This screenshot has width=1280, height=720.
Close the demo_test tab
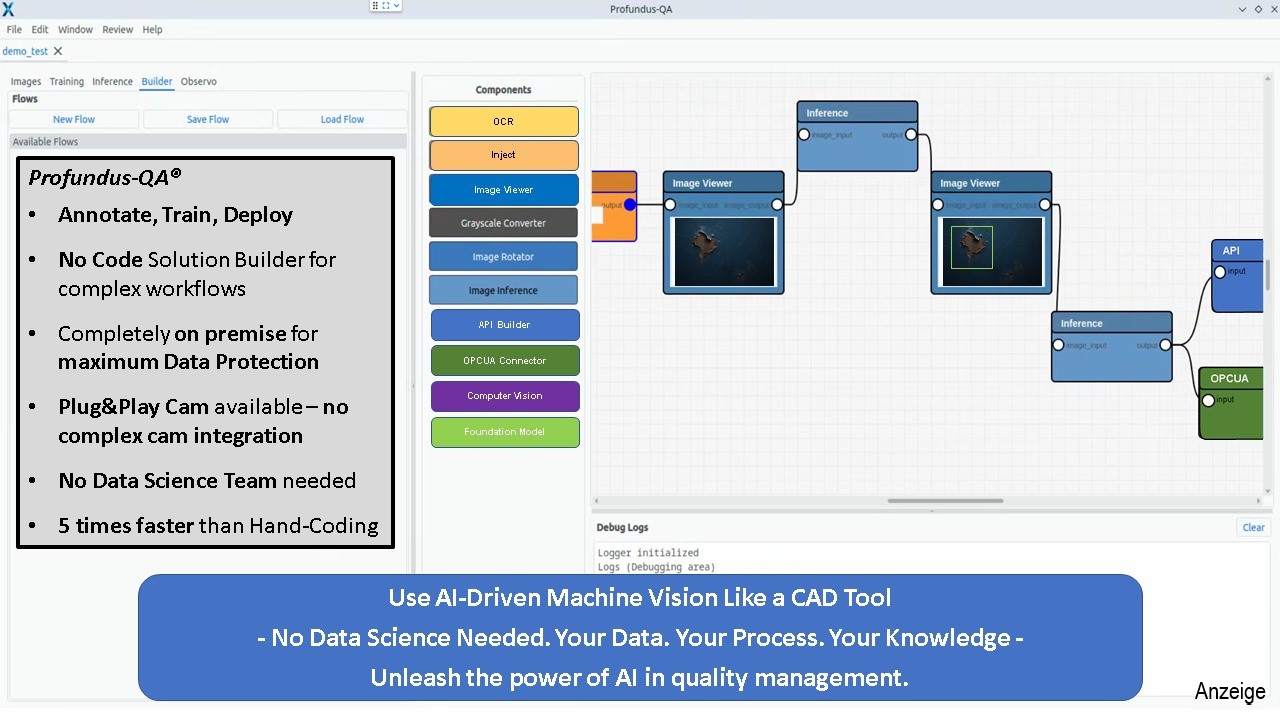(58, 51)
